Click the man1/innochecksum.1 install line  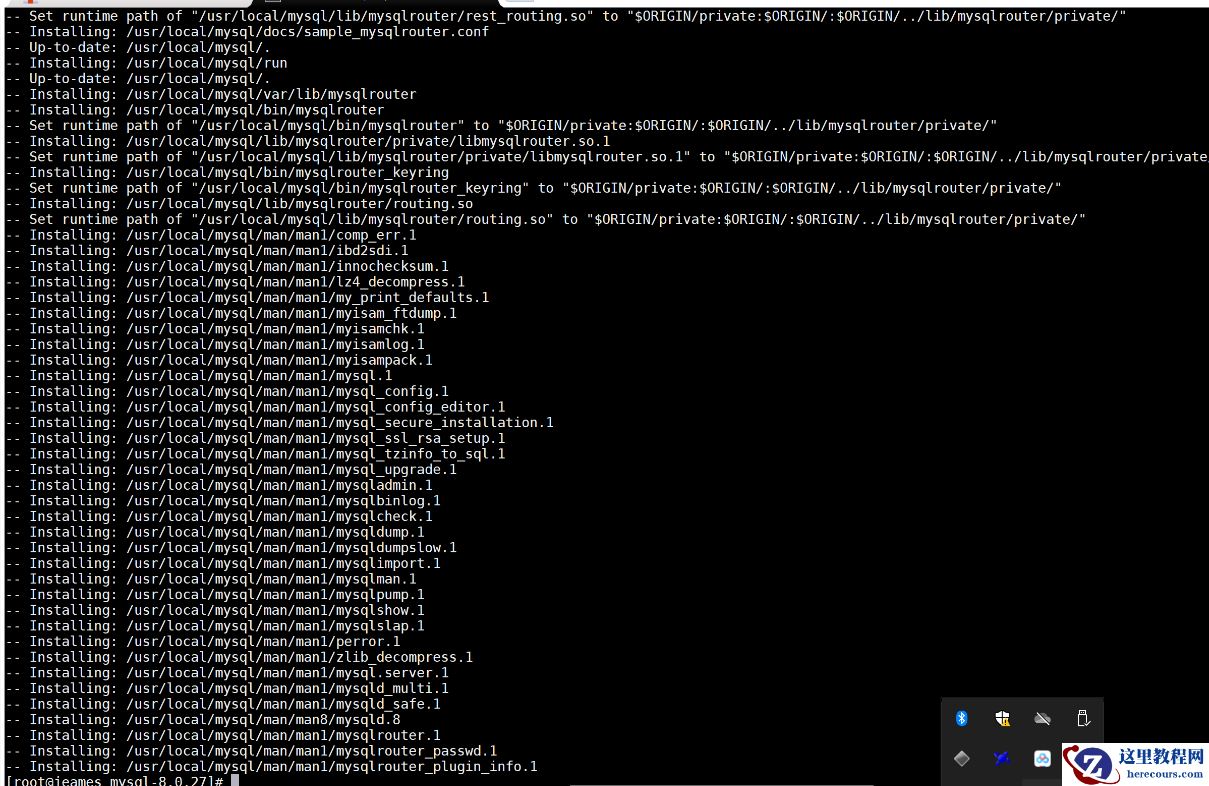[x=227, y=266]
